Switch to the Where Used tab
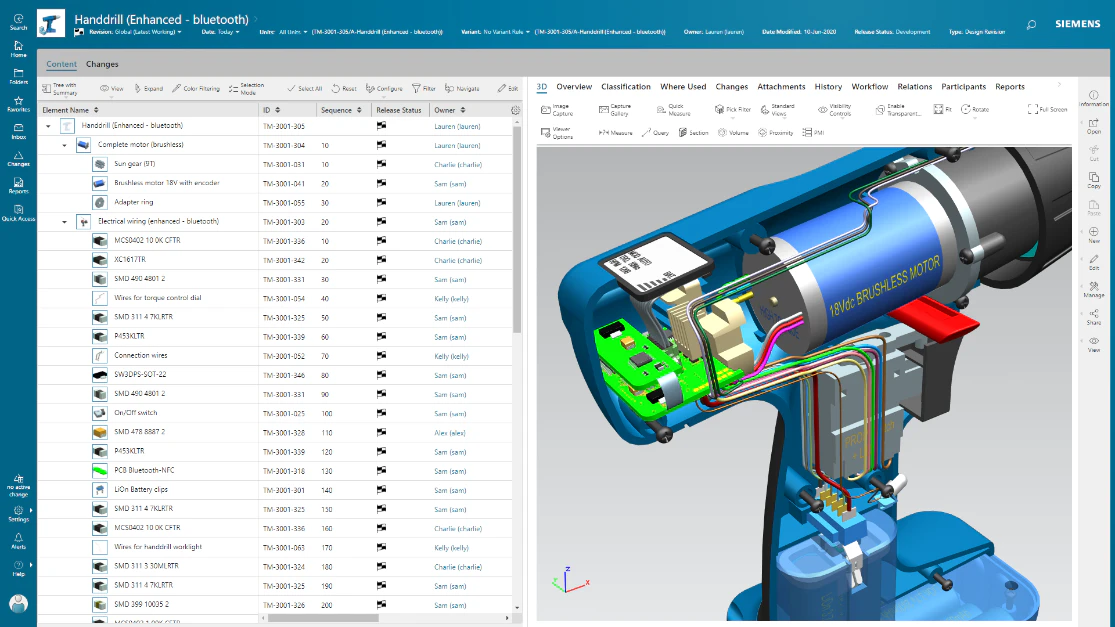This screenshot has height=627, width=1115. coord(683,87)
